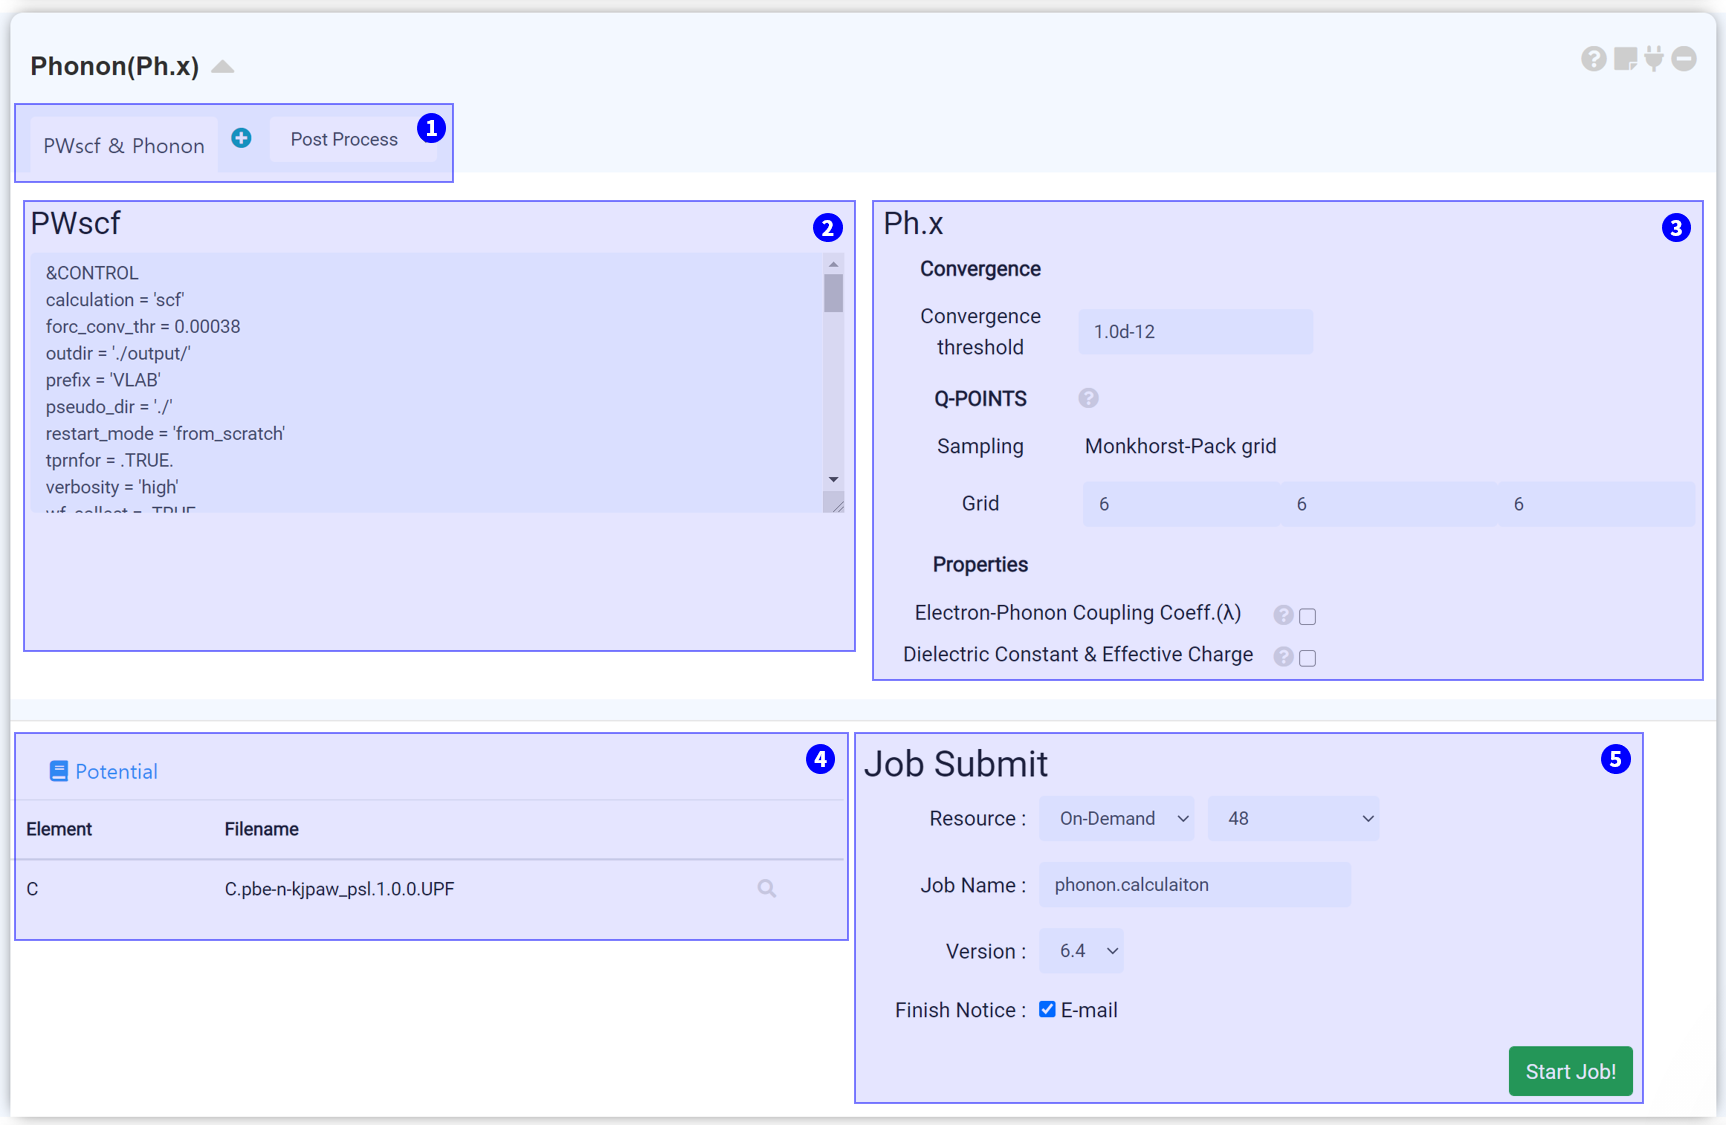The width and height of the screenshot is (1726, 1125).
Task: Click the blue plus icon beside PWscf & Phonon
Action: [241, 138]
